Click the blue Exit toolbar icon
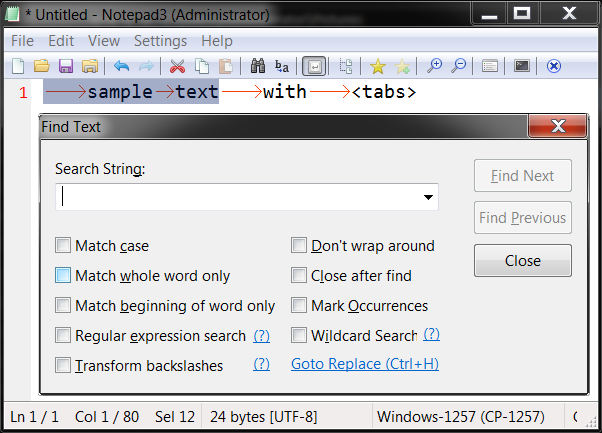Screen dimensions: 602x433 pos(554,66)
